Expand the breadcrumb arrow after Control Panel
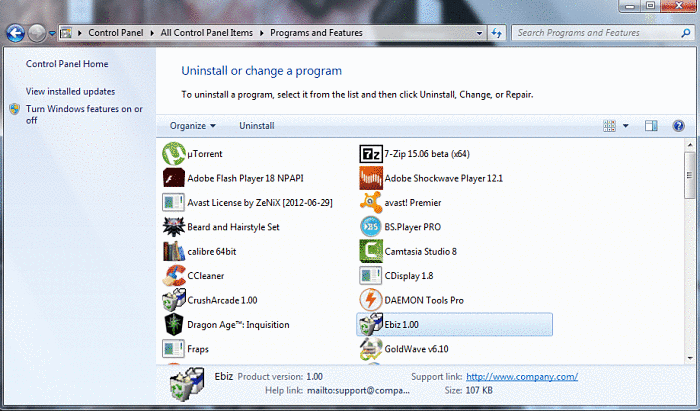The image size is (700, 411). pos(152,33)
